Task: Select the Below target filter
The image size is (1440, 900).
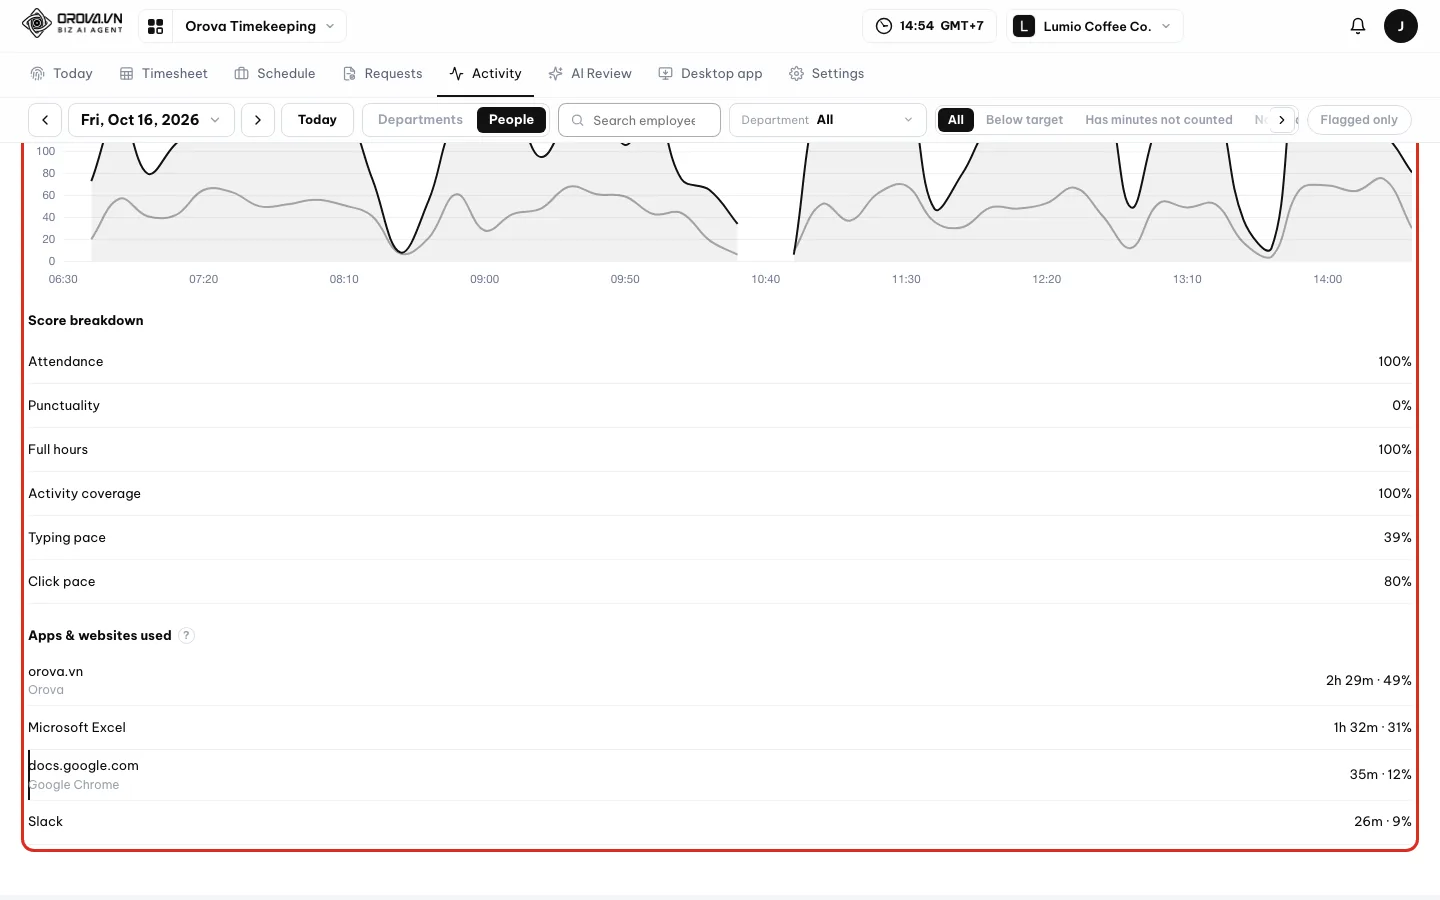Action: pyautogui.click(x=1024, y=120)
